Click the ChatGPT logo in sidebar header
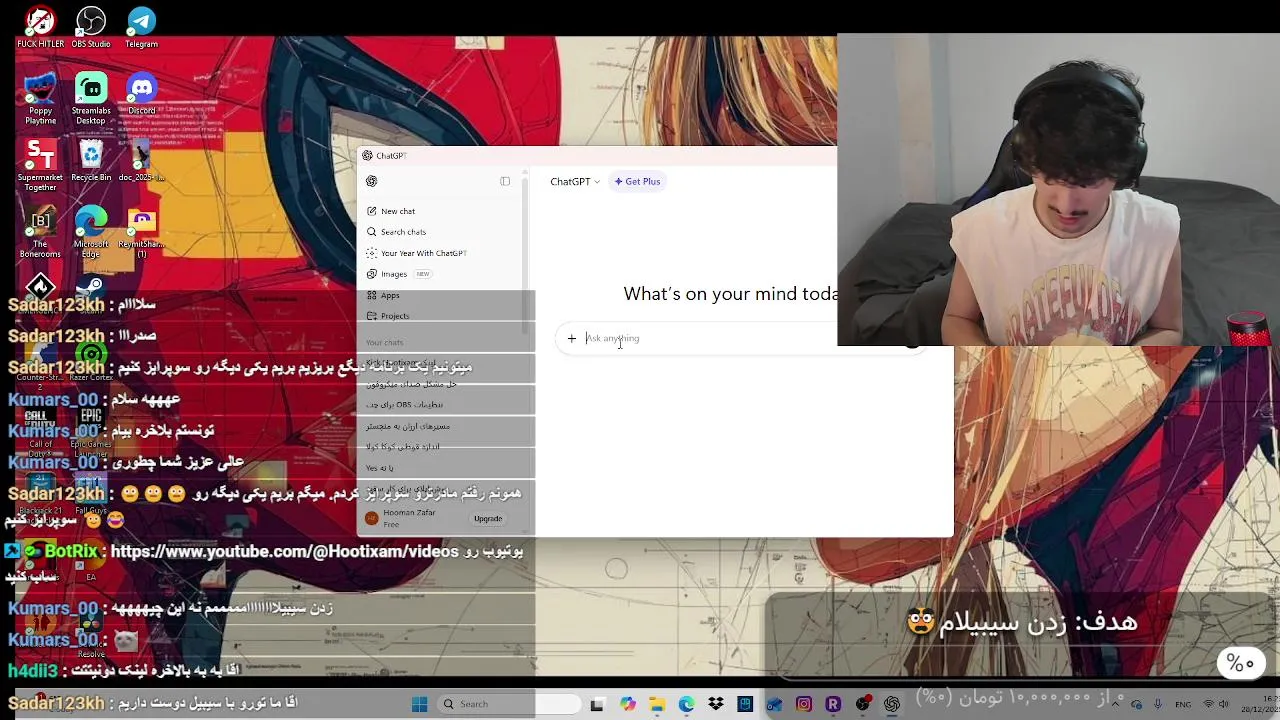The height and width of the screenshot is (720, 1280). (372, 181)
